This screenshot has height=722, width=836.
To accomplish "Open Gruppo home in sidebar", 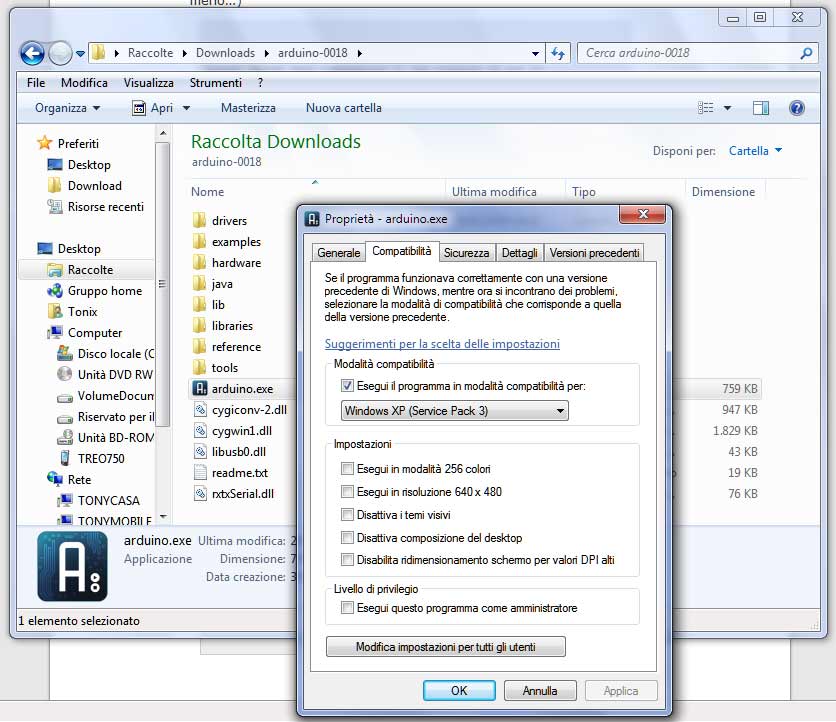I will (x=95, y=291).
